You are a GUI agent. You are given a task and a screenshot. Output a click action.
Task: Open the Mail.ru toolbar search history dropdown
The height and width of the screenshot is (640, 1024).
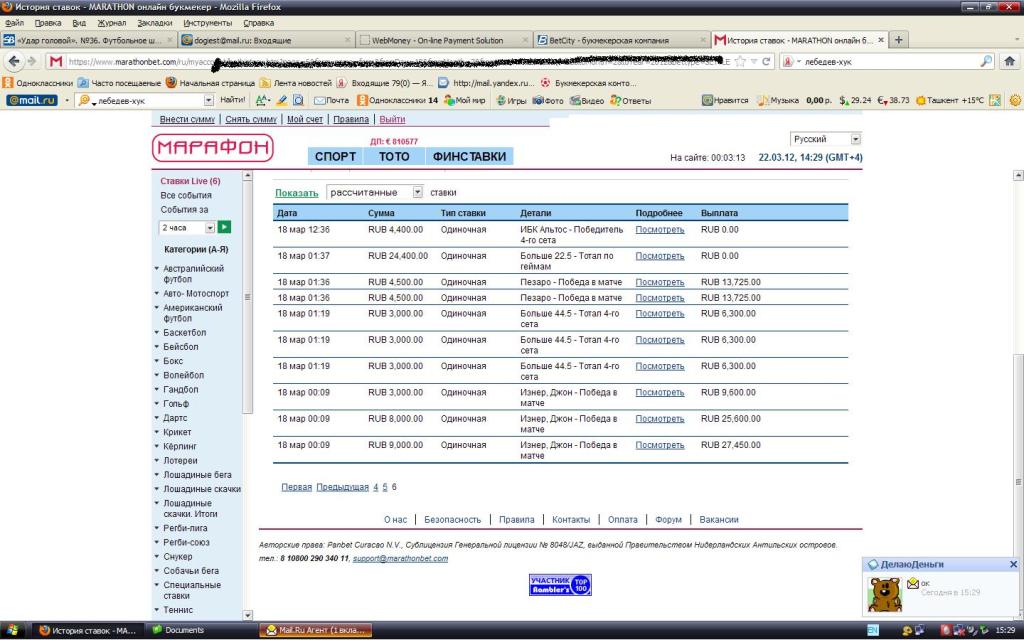208,101
